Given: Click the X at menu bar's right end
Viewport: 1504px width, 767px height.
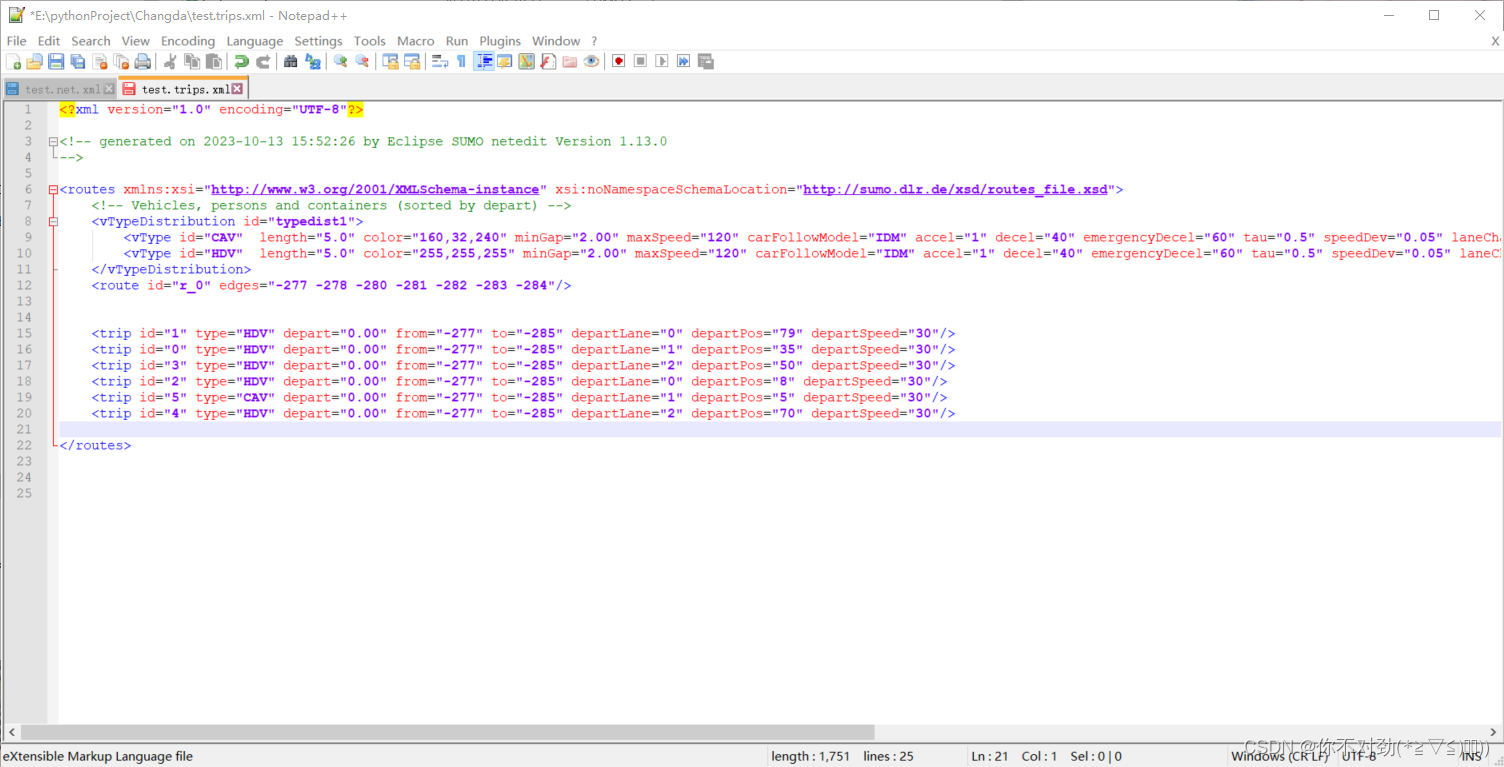Looking at the screenshot, I should click(1495, 41).
